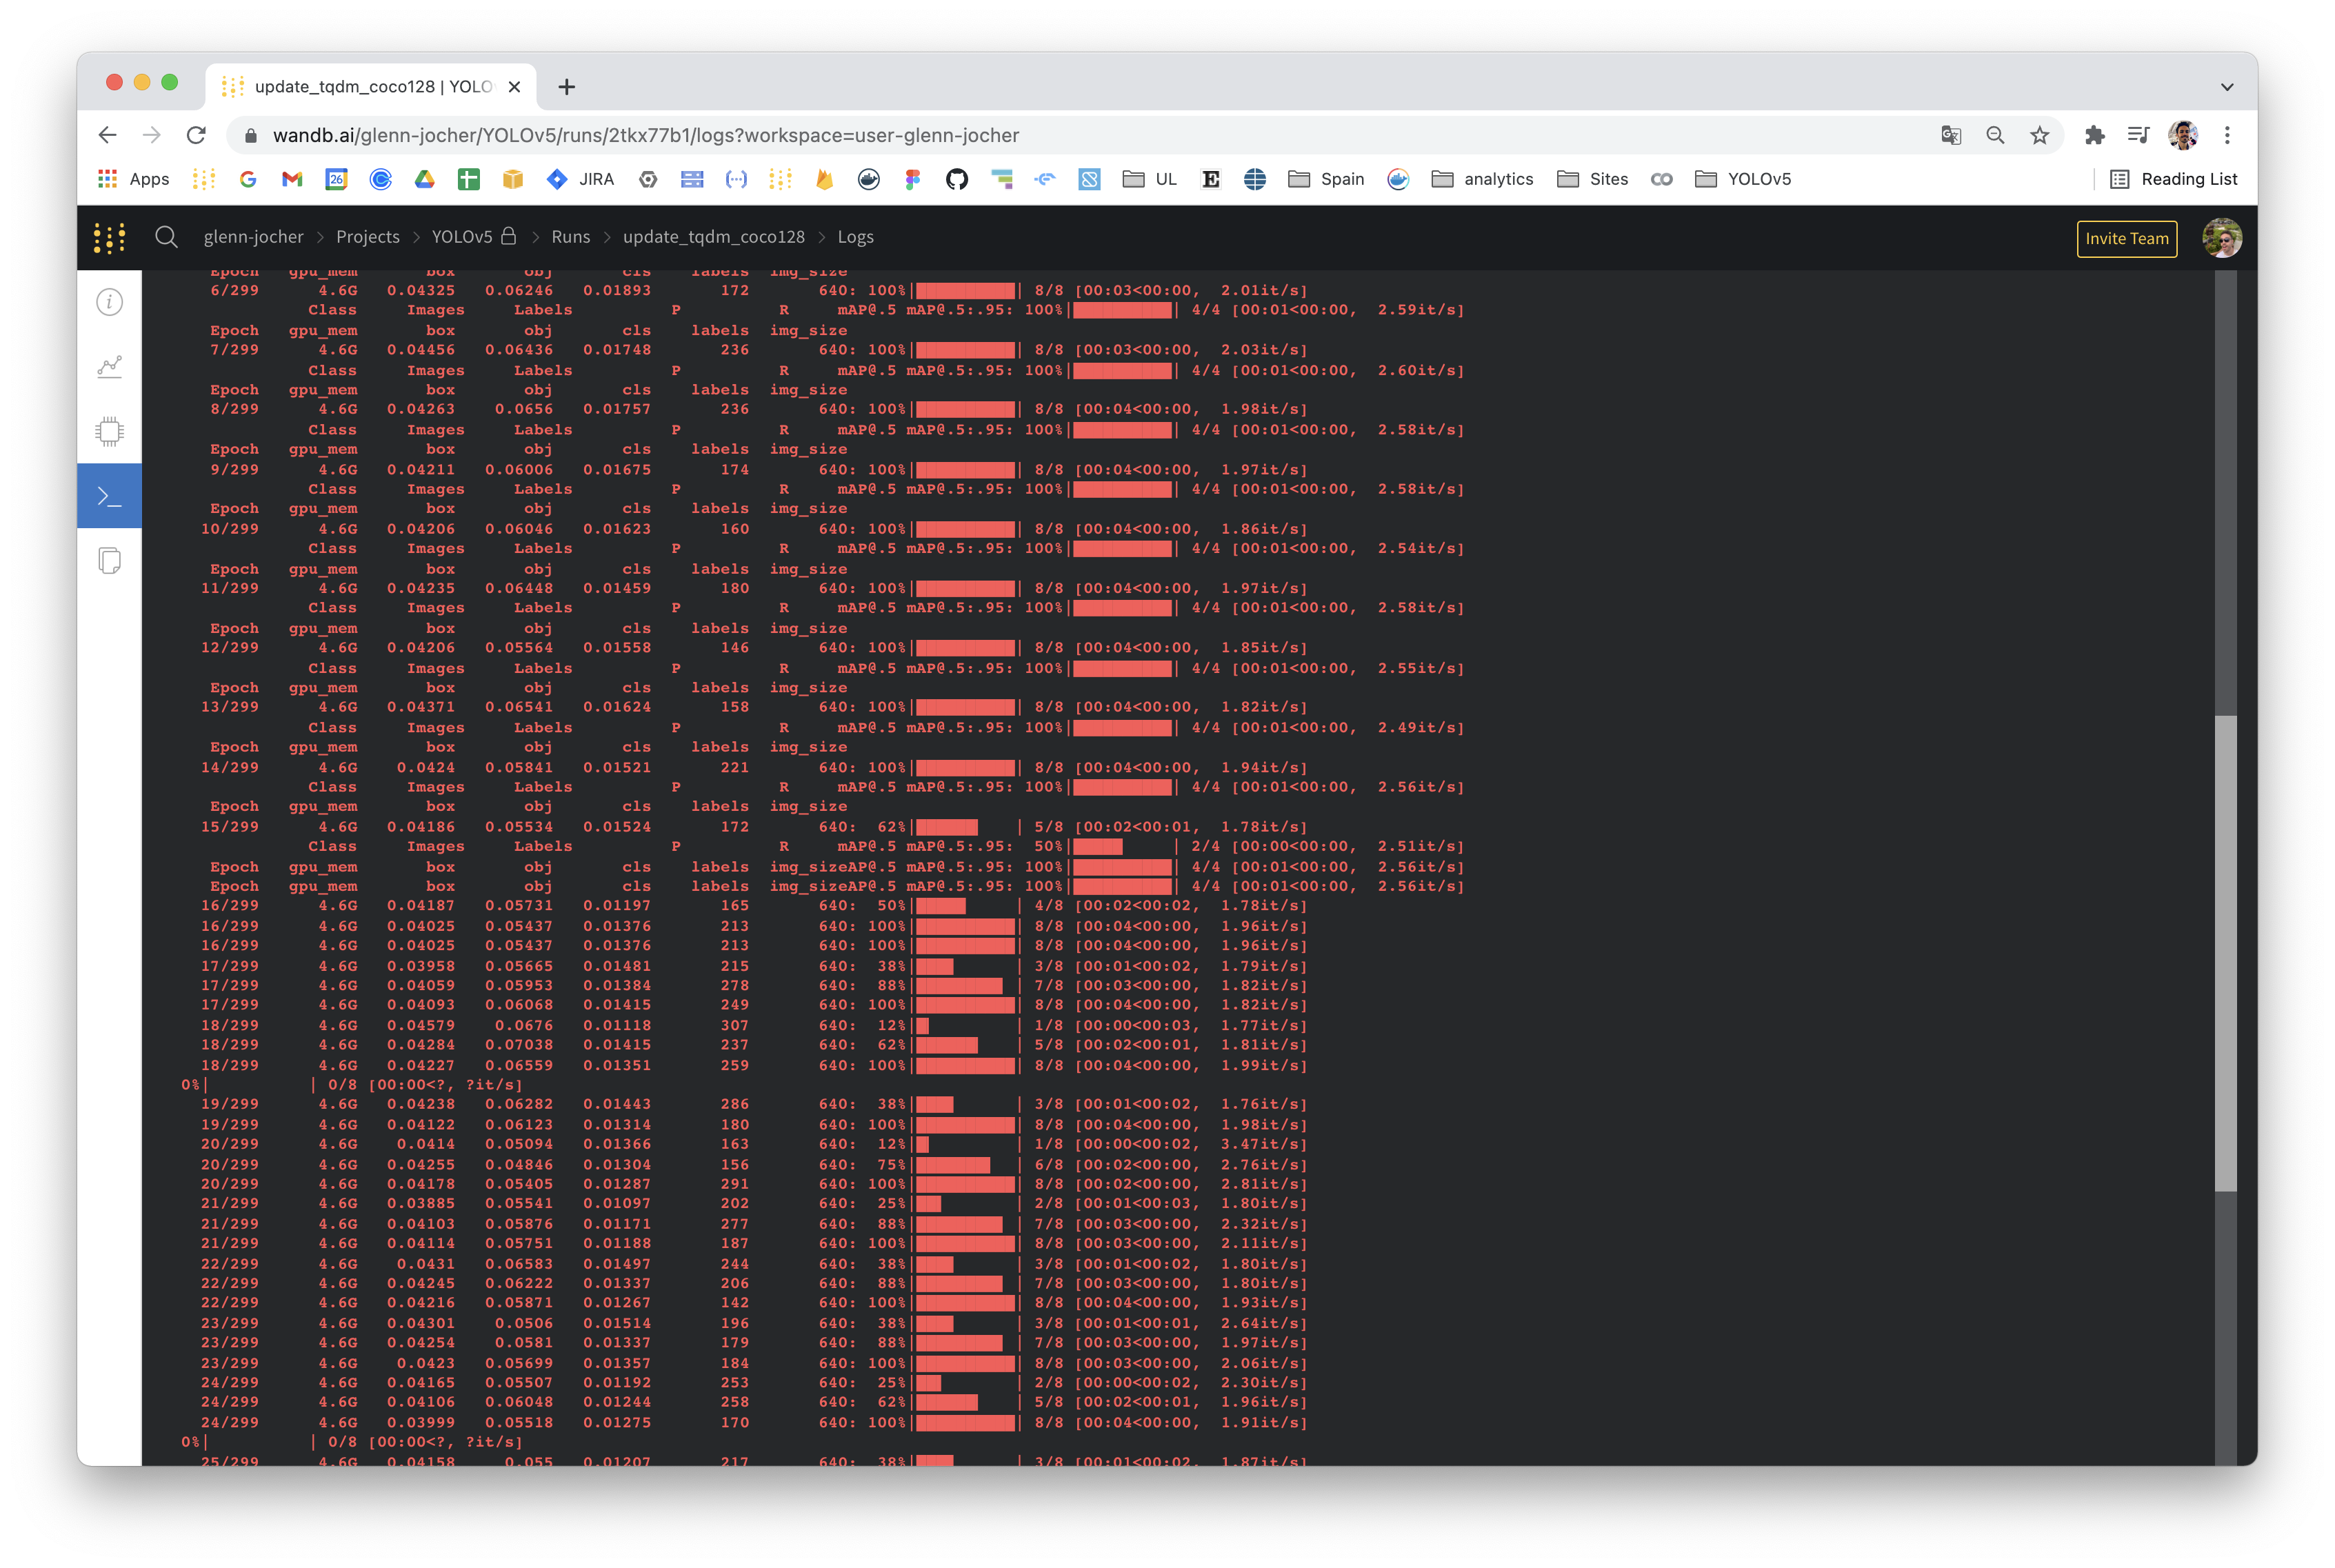Click the Chrome extensions puzzle icon

(2094, 135)
